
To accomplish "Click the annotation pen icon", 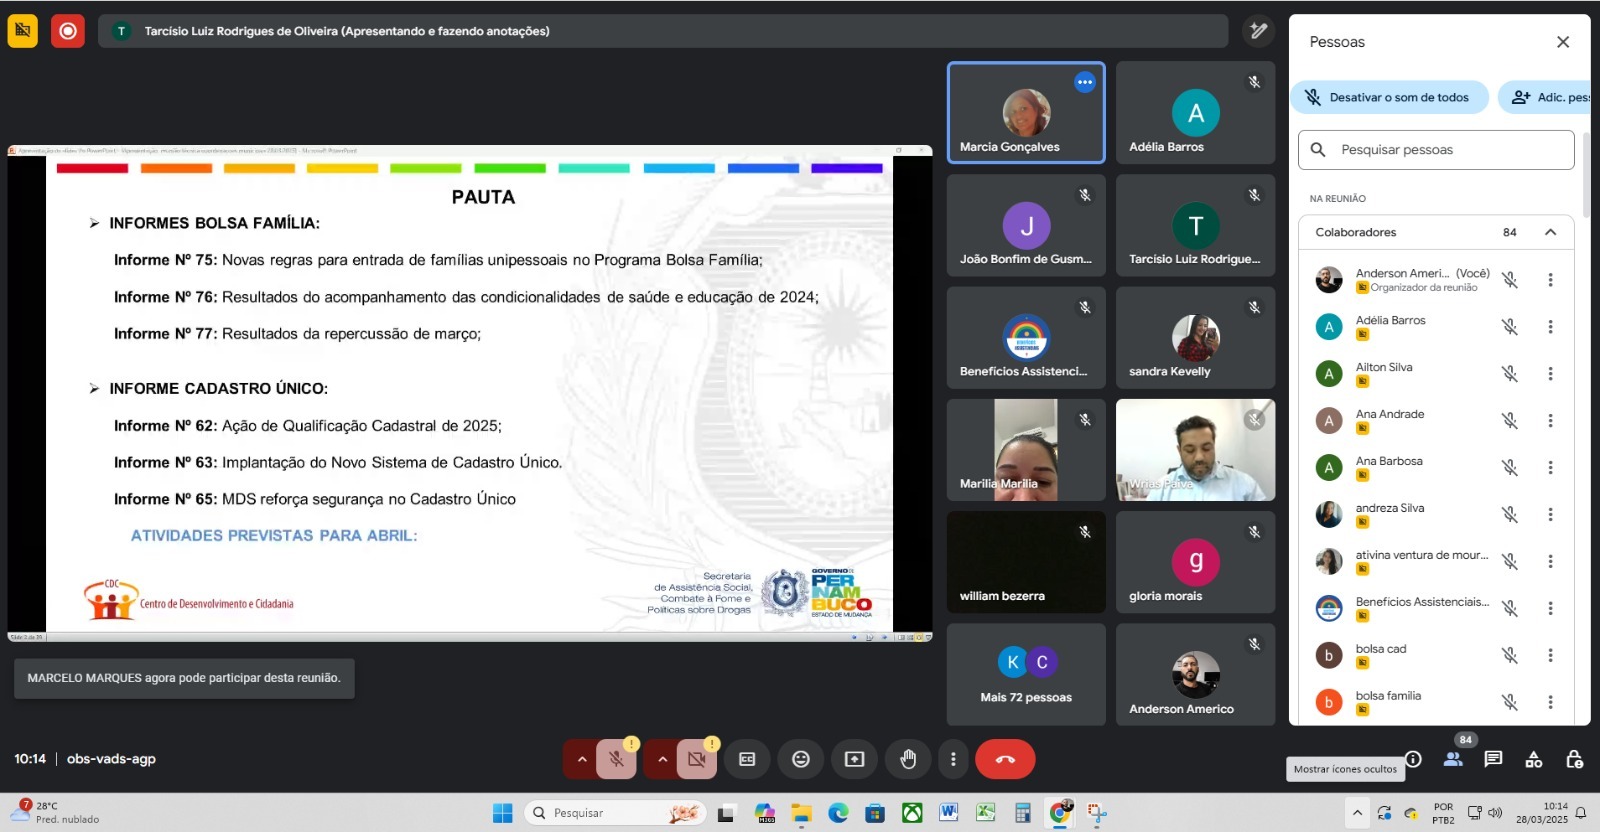I will [x=1259, y=31].
